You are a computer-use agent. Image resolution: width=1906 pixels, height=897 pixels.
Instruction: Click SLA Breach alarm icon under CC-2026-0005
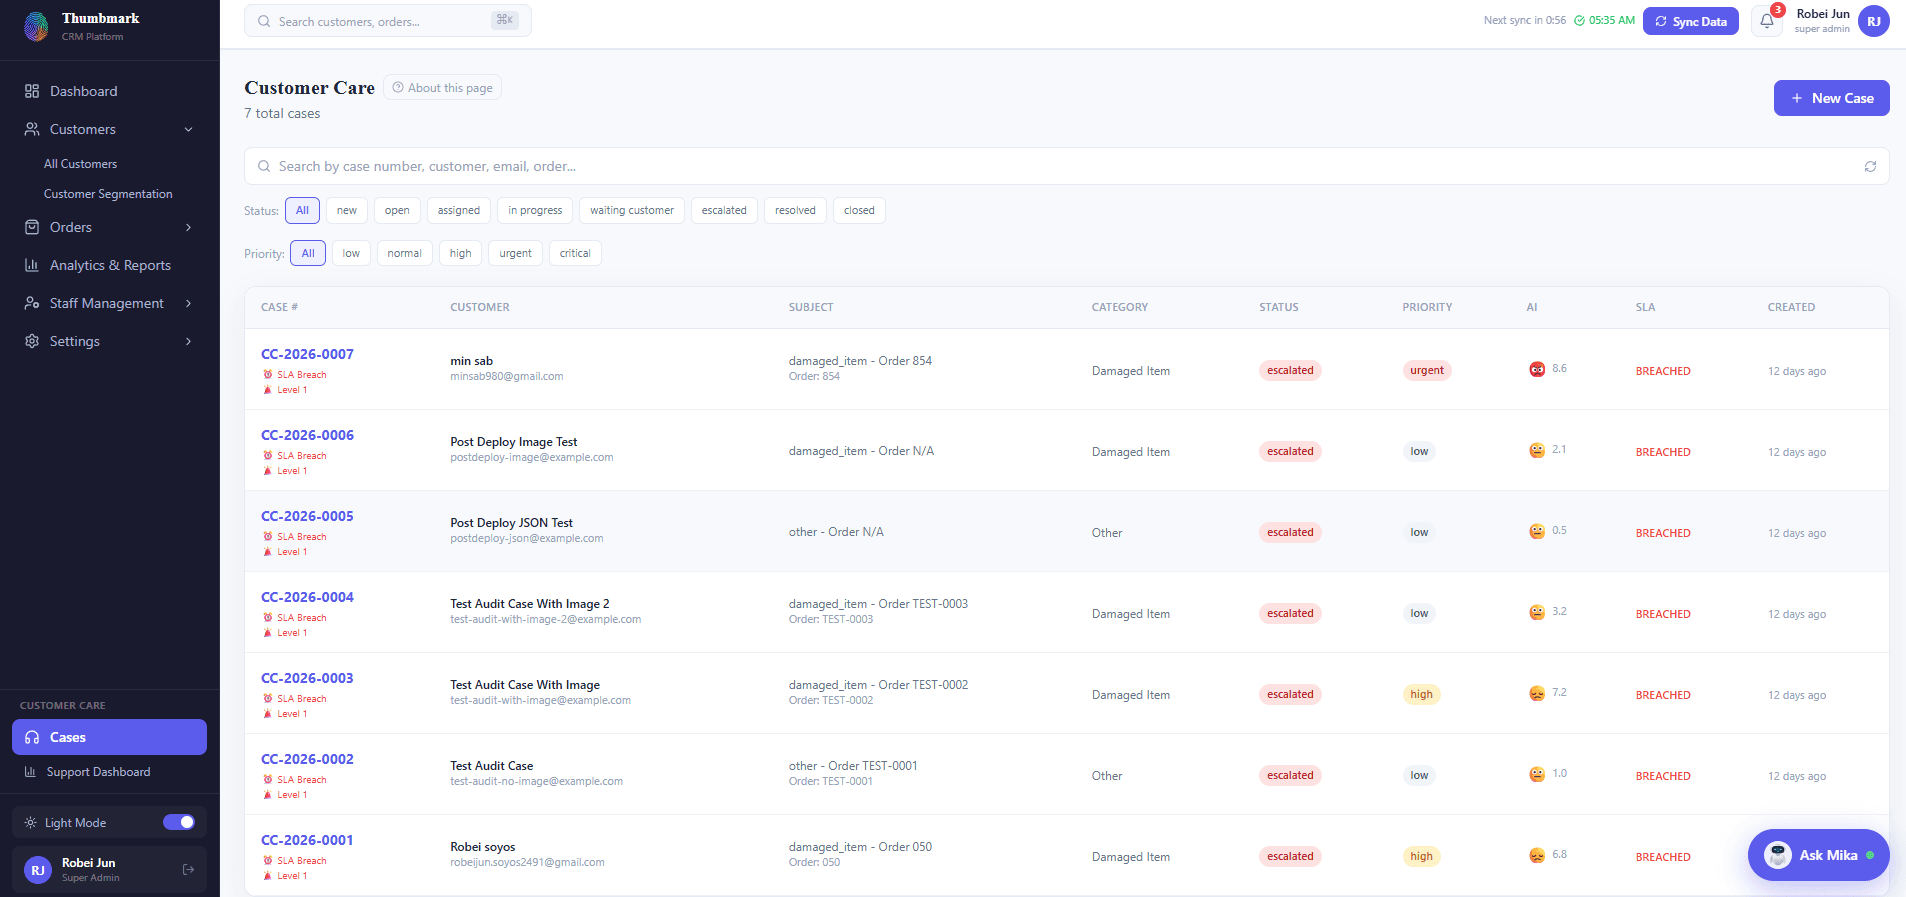pyautogui.click(x=268, y=537)
